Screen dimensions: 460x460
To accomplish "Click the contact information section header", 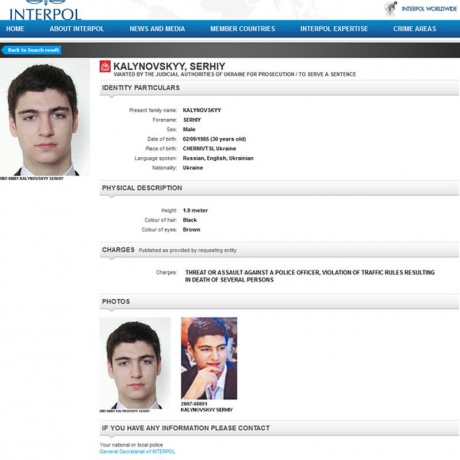I will (279, 428).
